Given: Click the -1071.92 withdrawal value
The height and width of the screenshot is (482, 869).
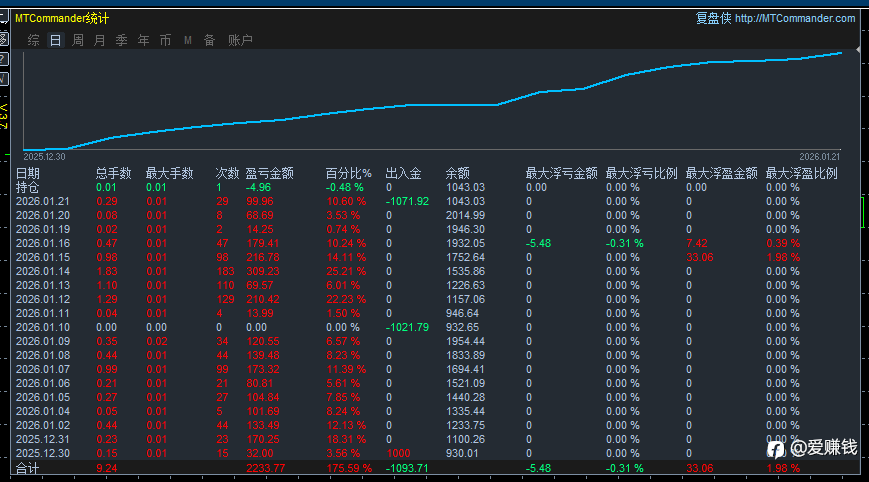Looking at the screenshot, I should click(407, 202).
